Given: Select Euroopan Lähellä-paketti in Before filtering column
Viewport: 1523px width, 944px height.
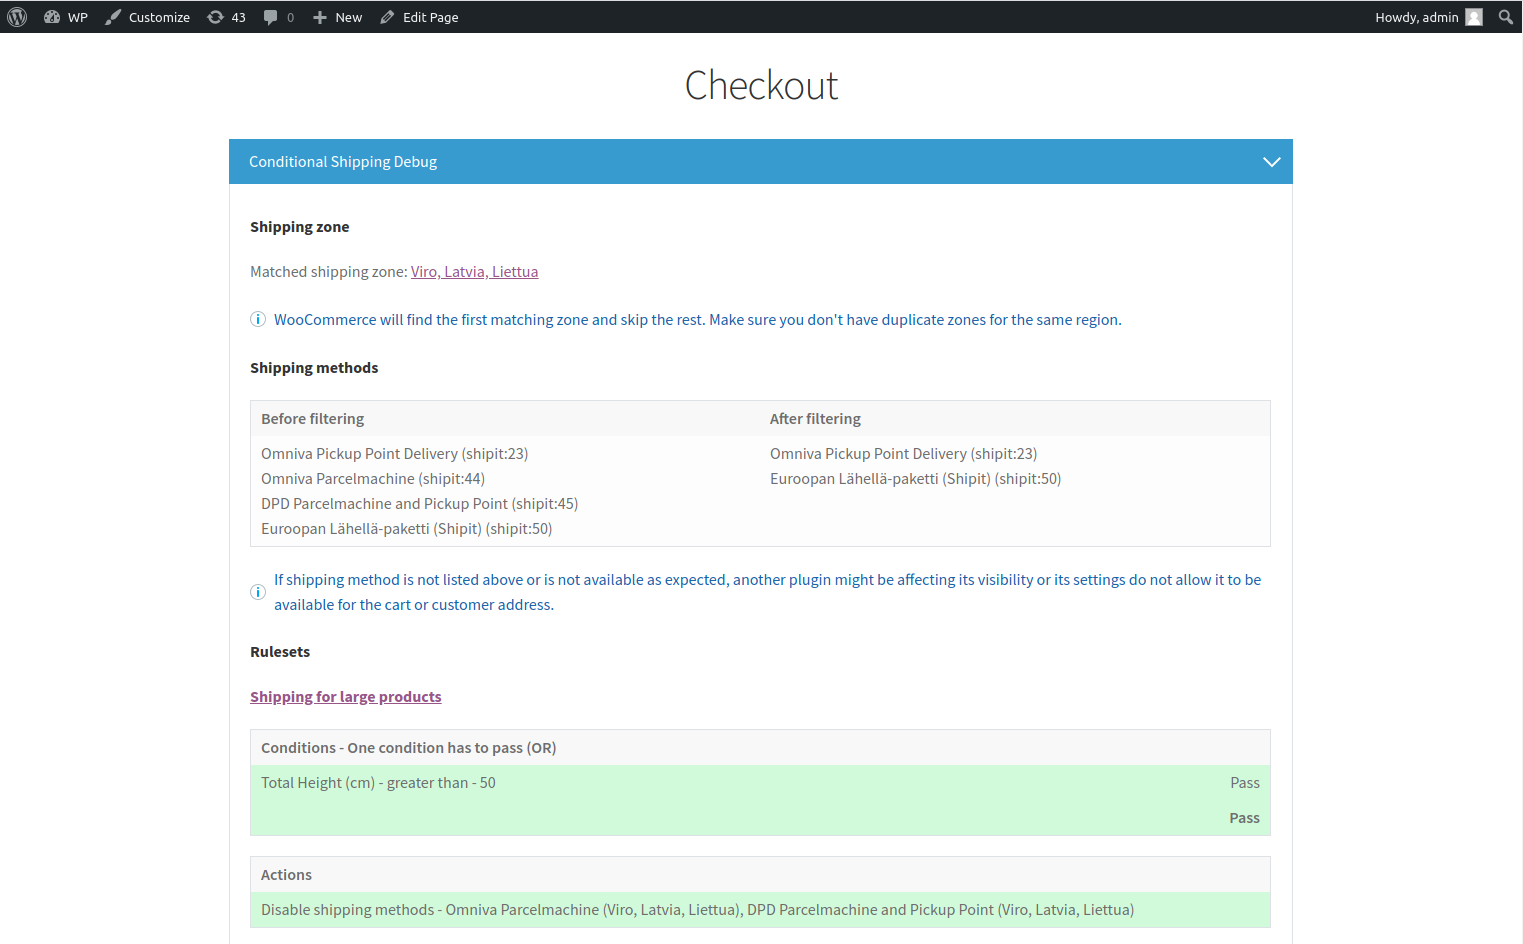Looking at the screenshot, I should pos(407,529).
